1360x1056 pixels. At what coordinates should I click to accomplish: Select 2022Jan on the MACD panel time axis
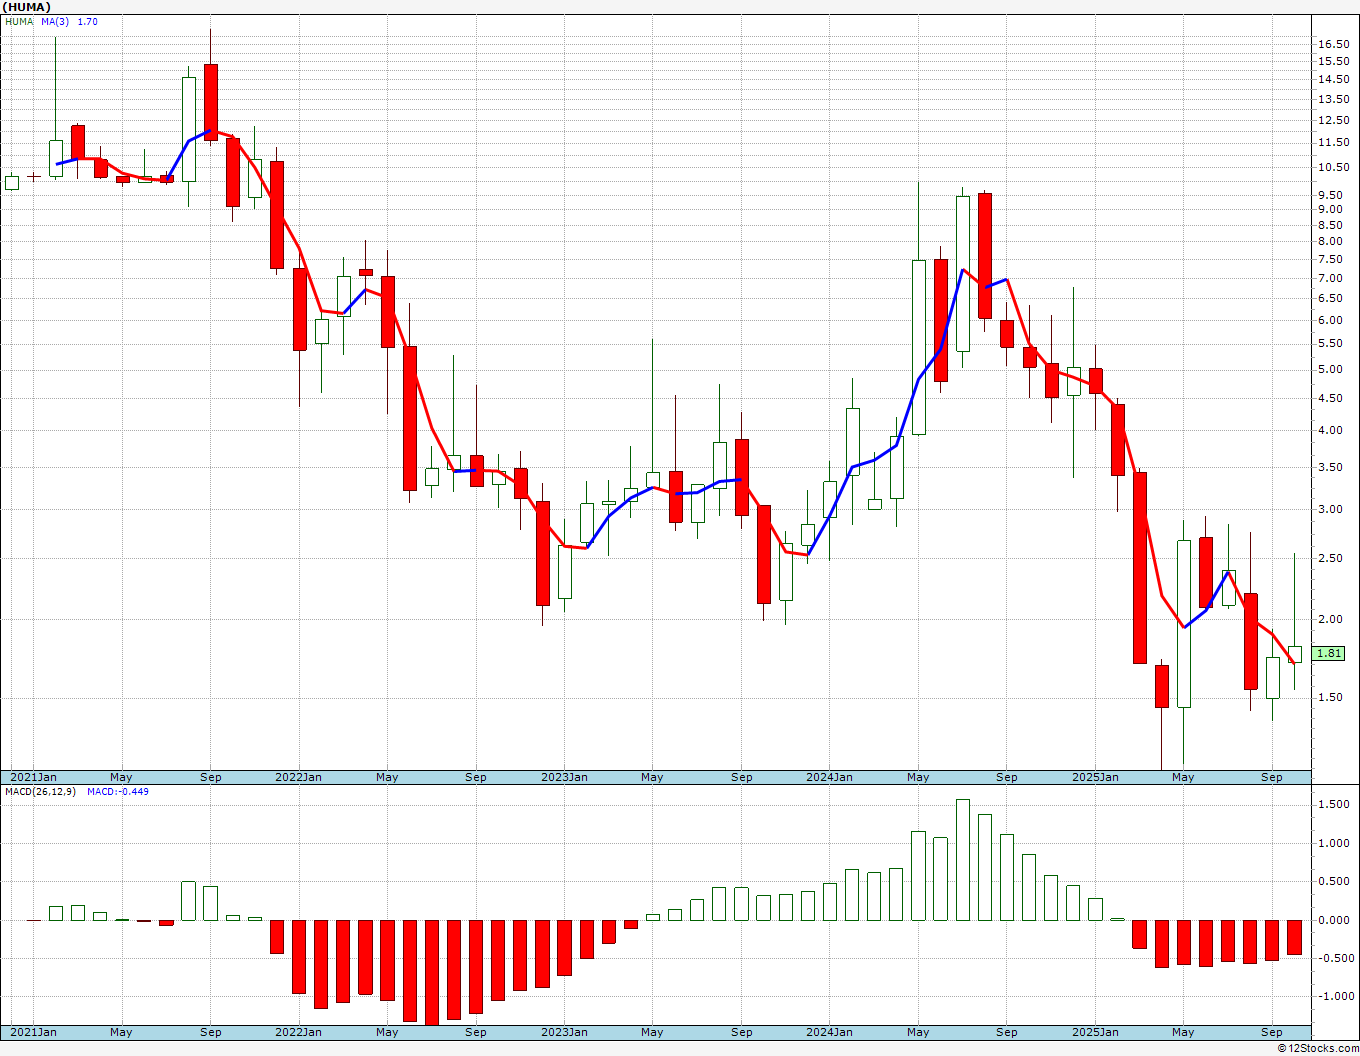pos(298,1032)
